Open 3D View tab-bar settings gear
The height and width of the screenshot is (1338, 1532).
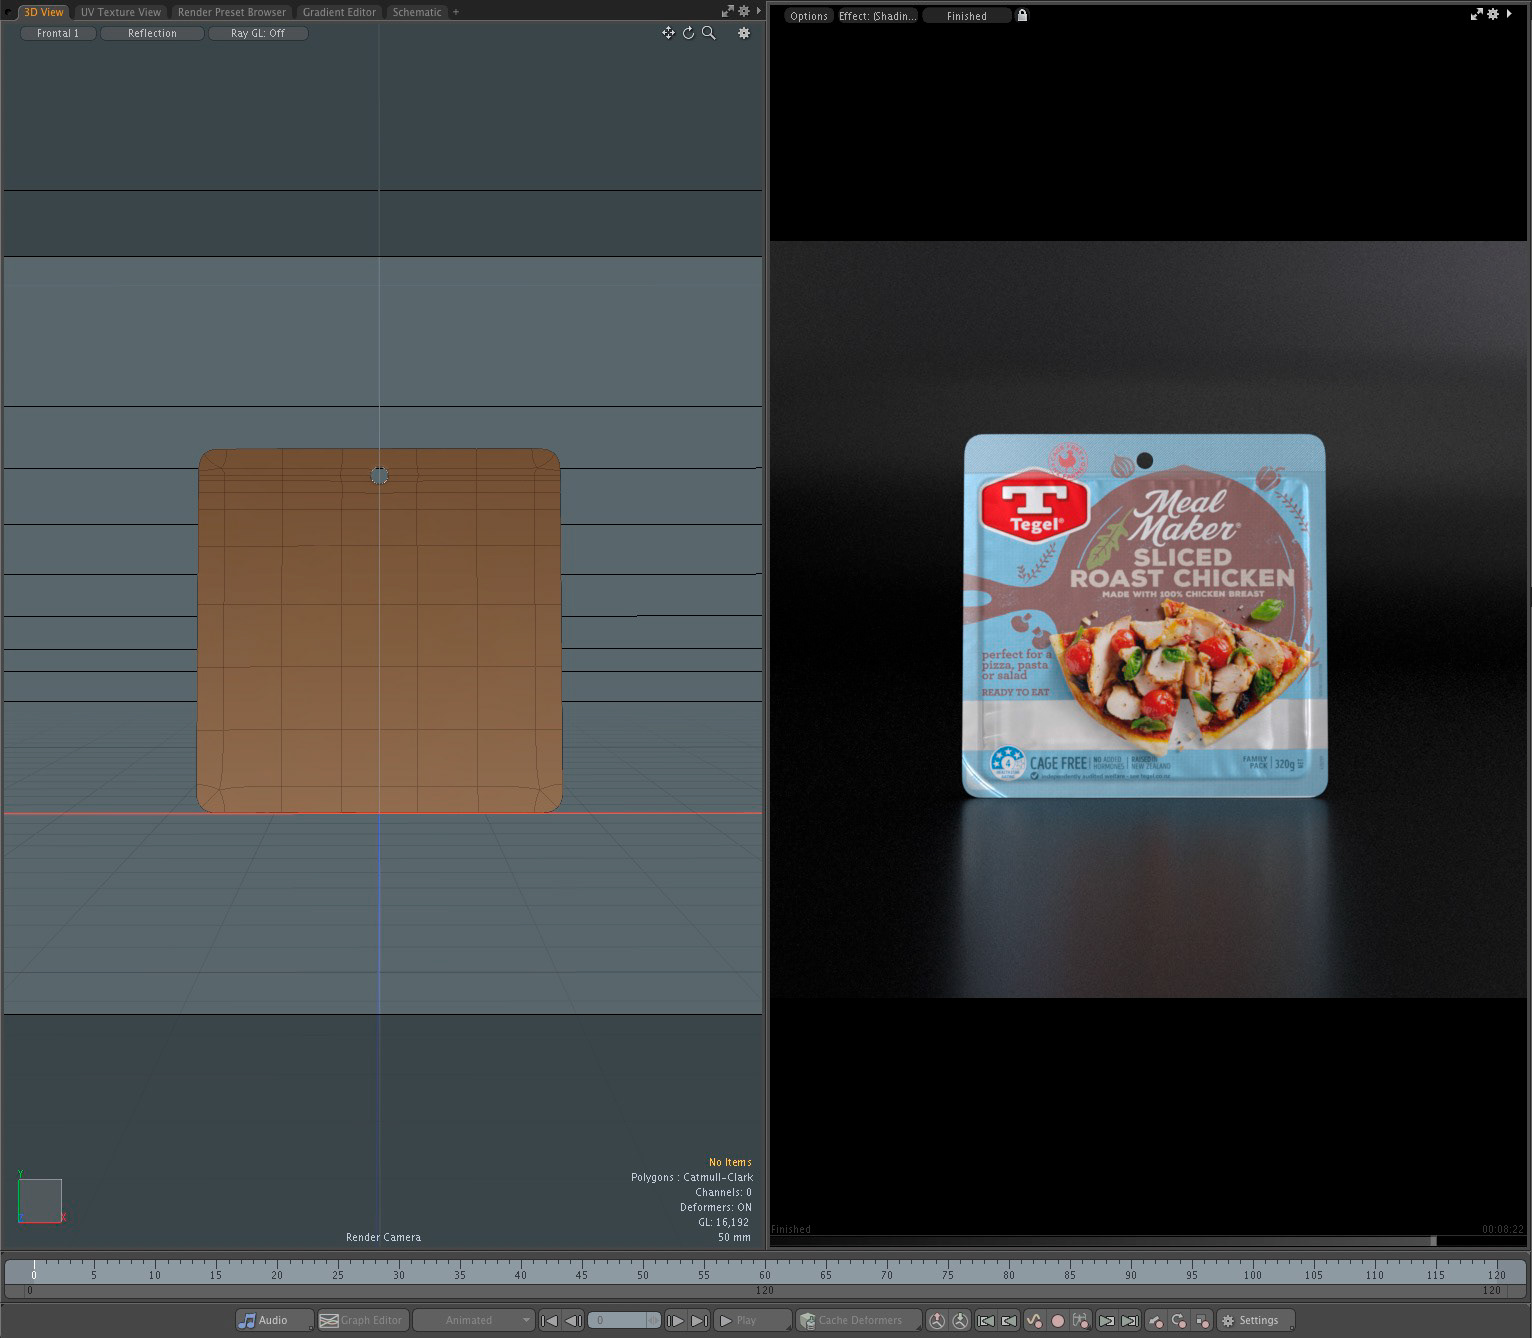tap(743, 12)
